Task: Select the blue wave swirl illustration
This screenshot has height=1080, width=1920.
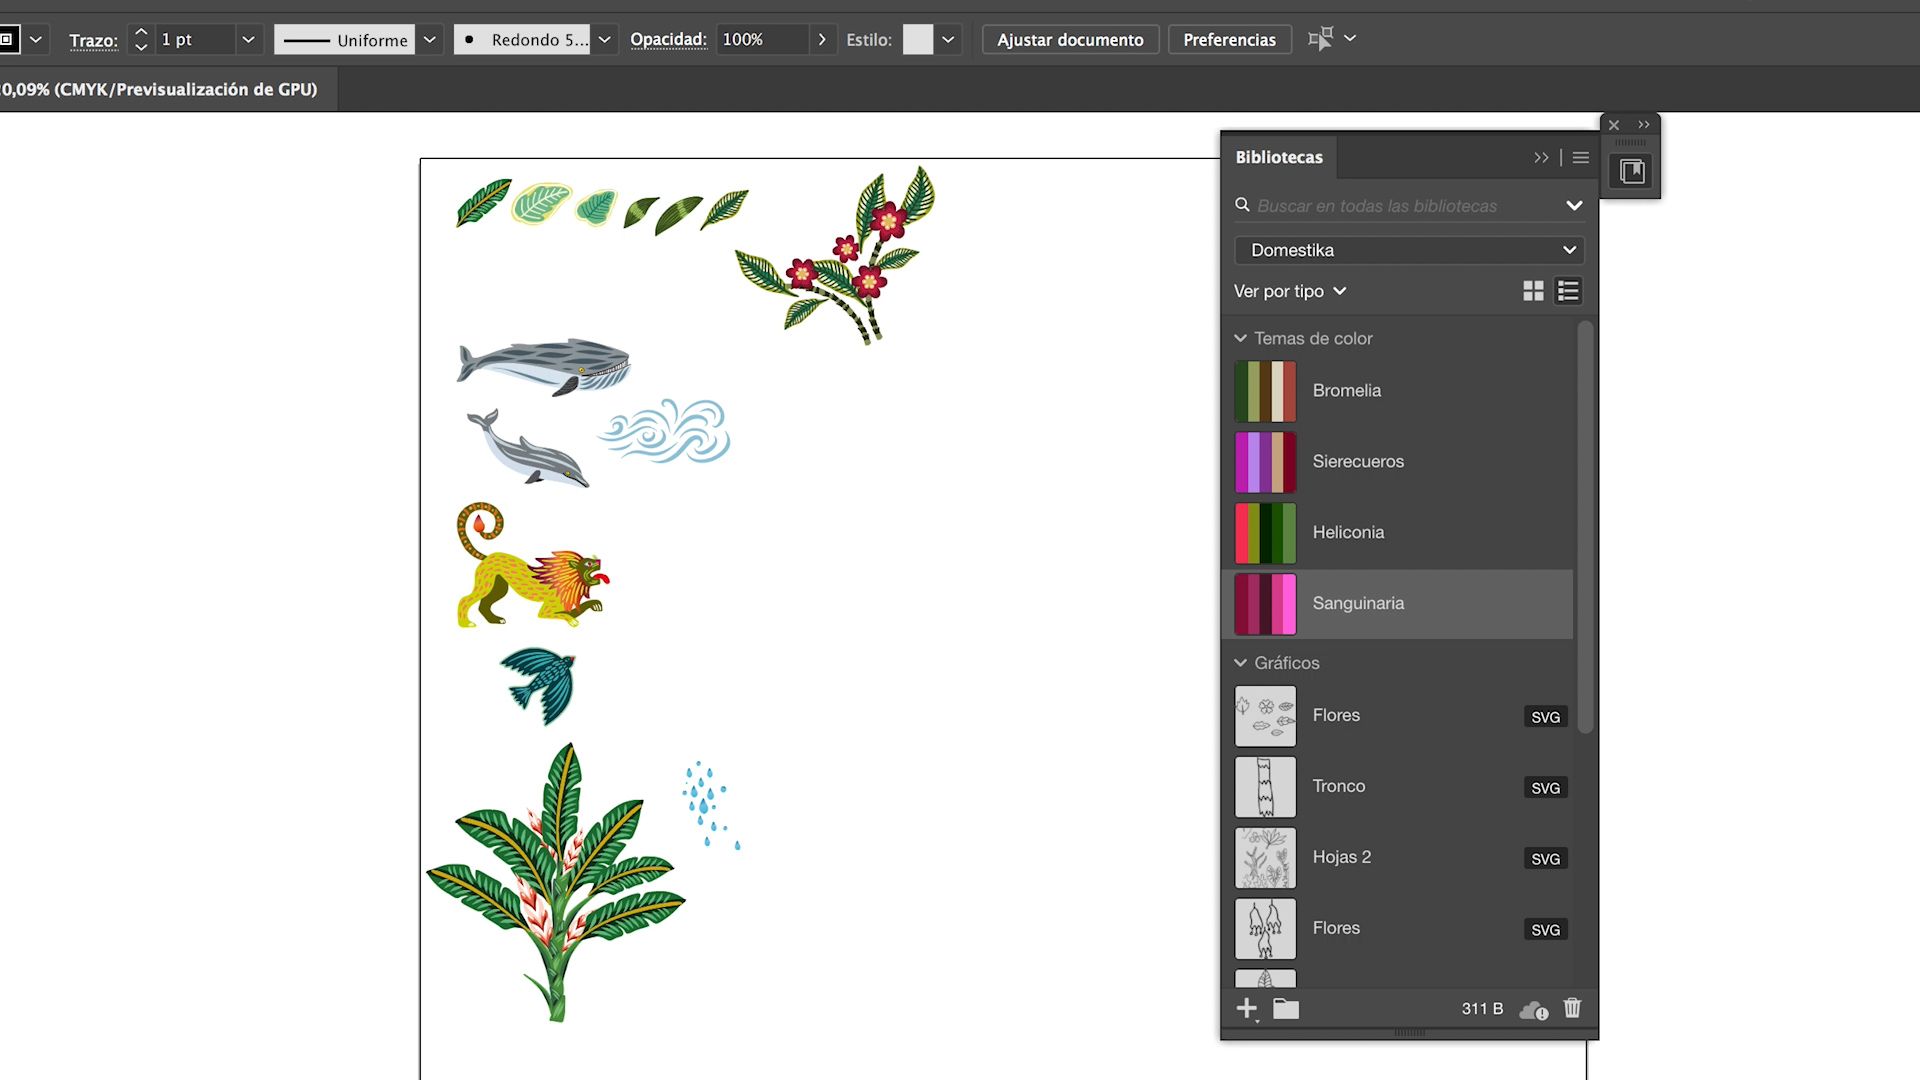Action: pyautogui.click(x=664, y=431)
